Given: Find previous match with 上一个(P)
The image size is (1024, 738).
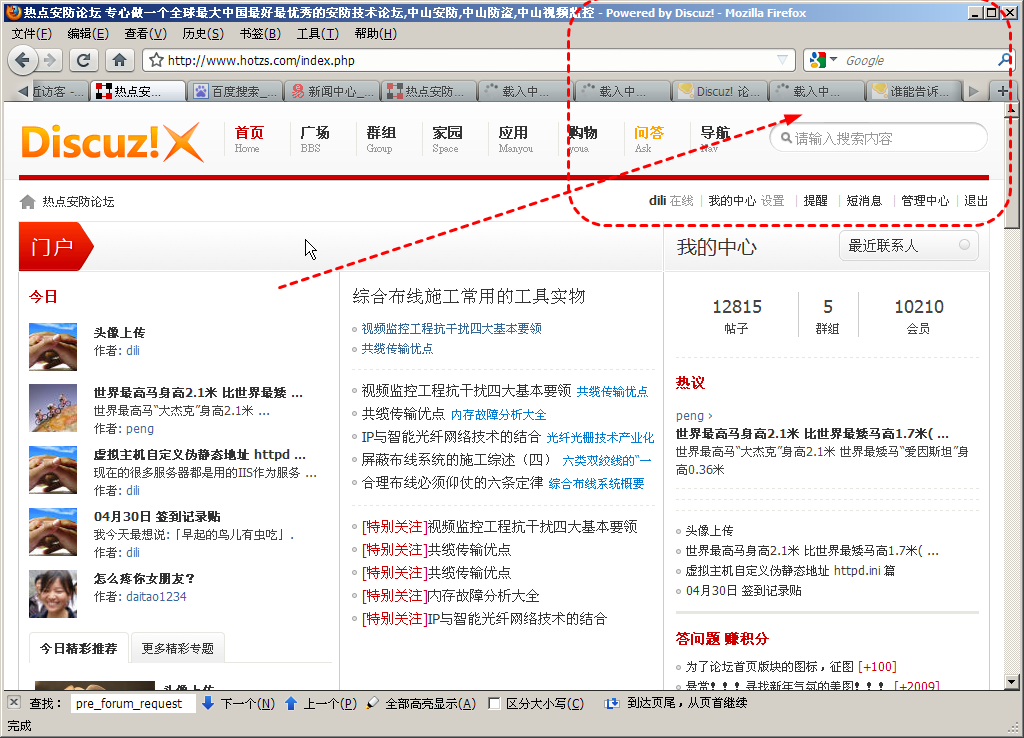Looking at the screenshot, I should point(321,703).
